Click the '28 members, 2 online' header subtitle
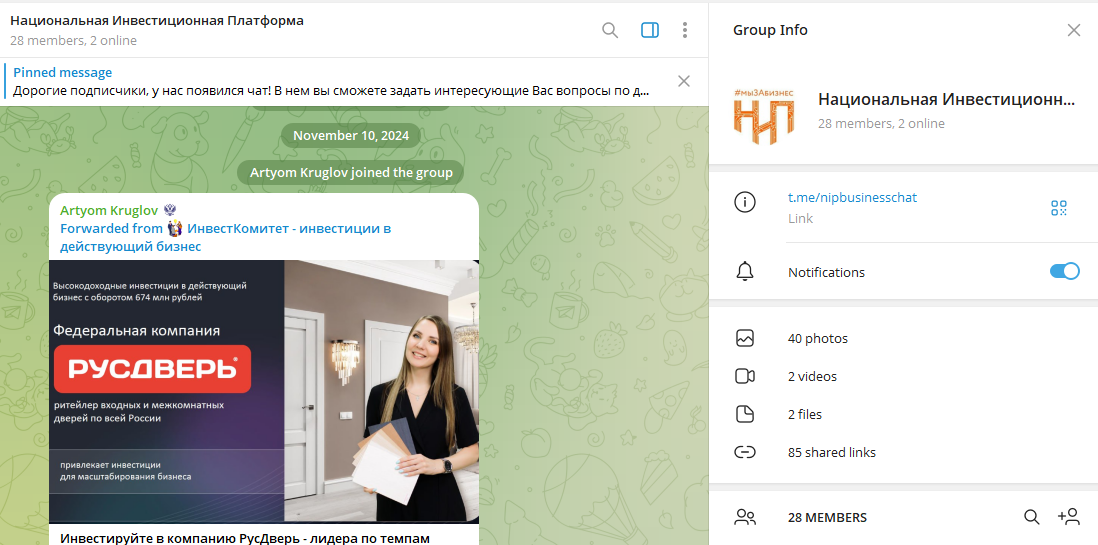The width and height of the screenshot is (1098, 545). coord(74,41)
